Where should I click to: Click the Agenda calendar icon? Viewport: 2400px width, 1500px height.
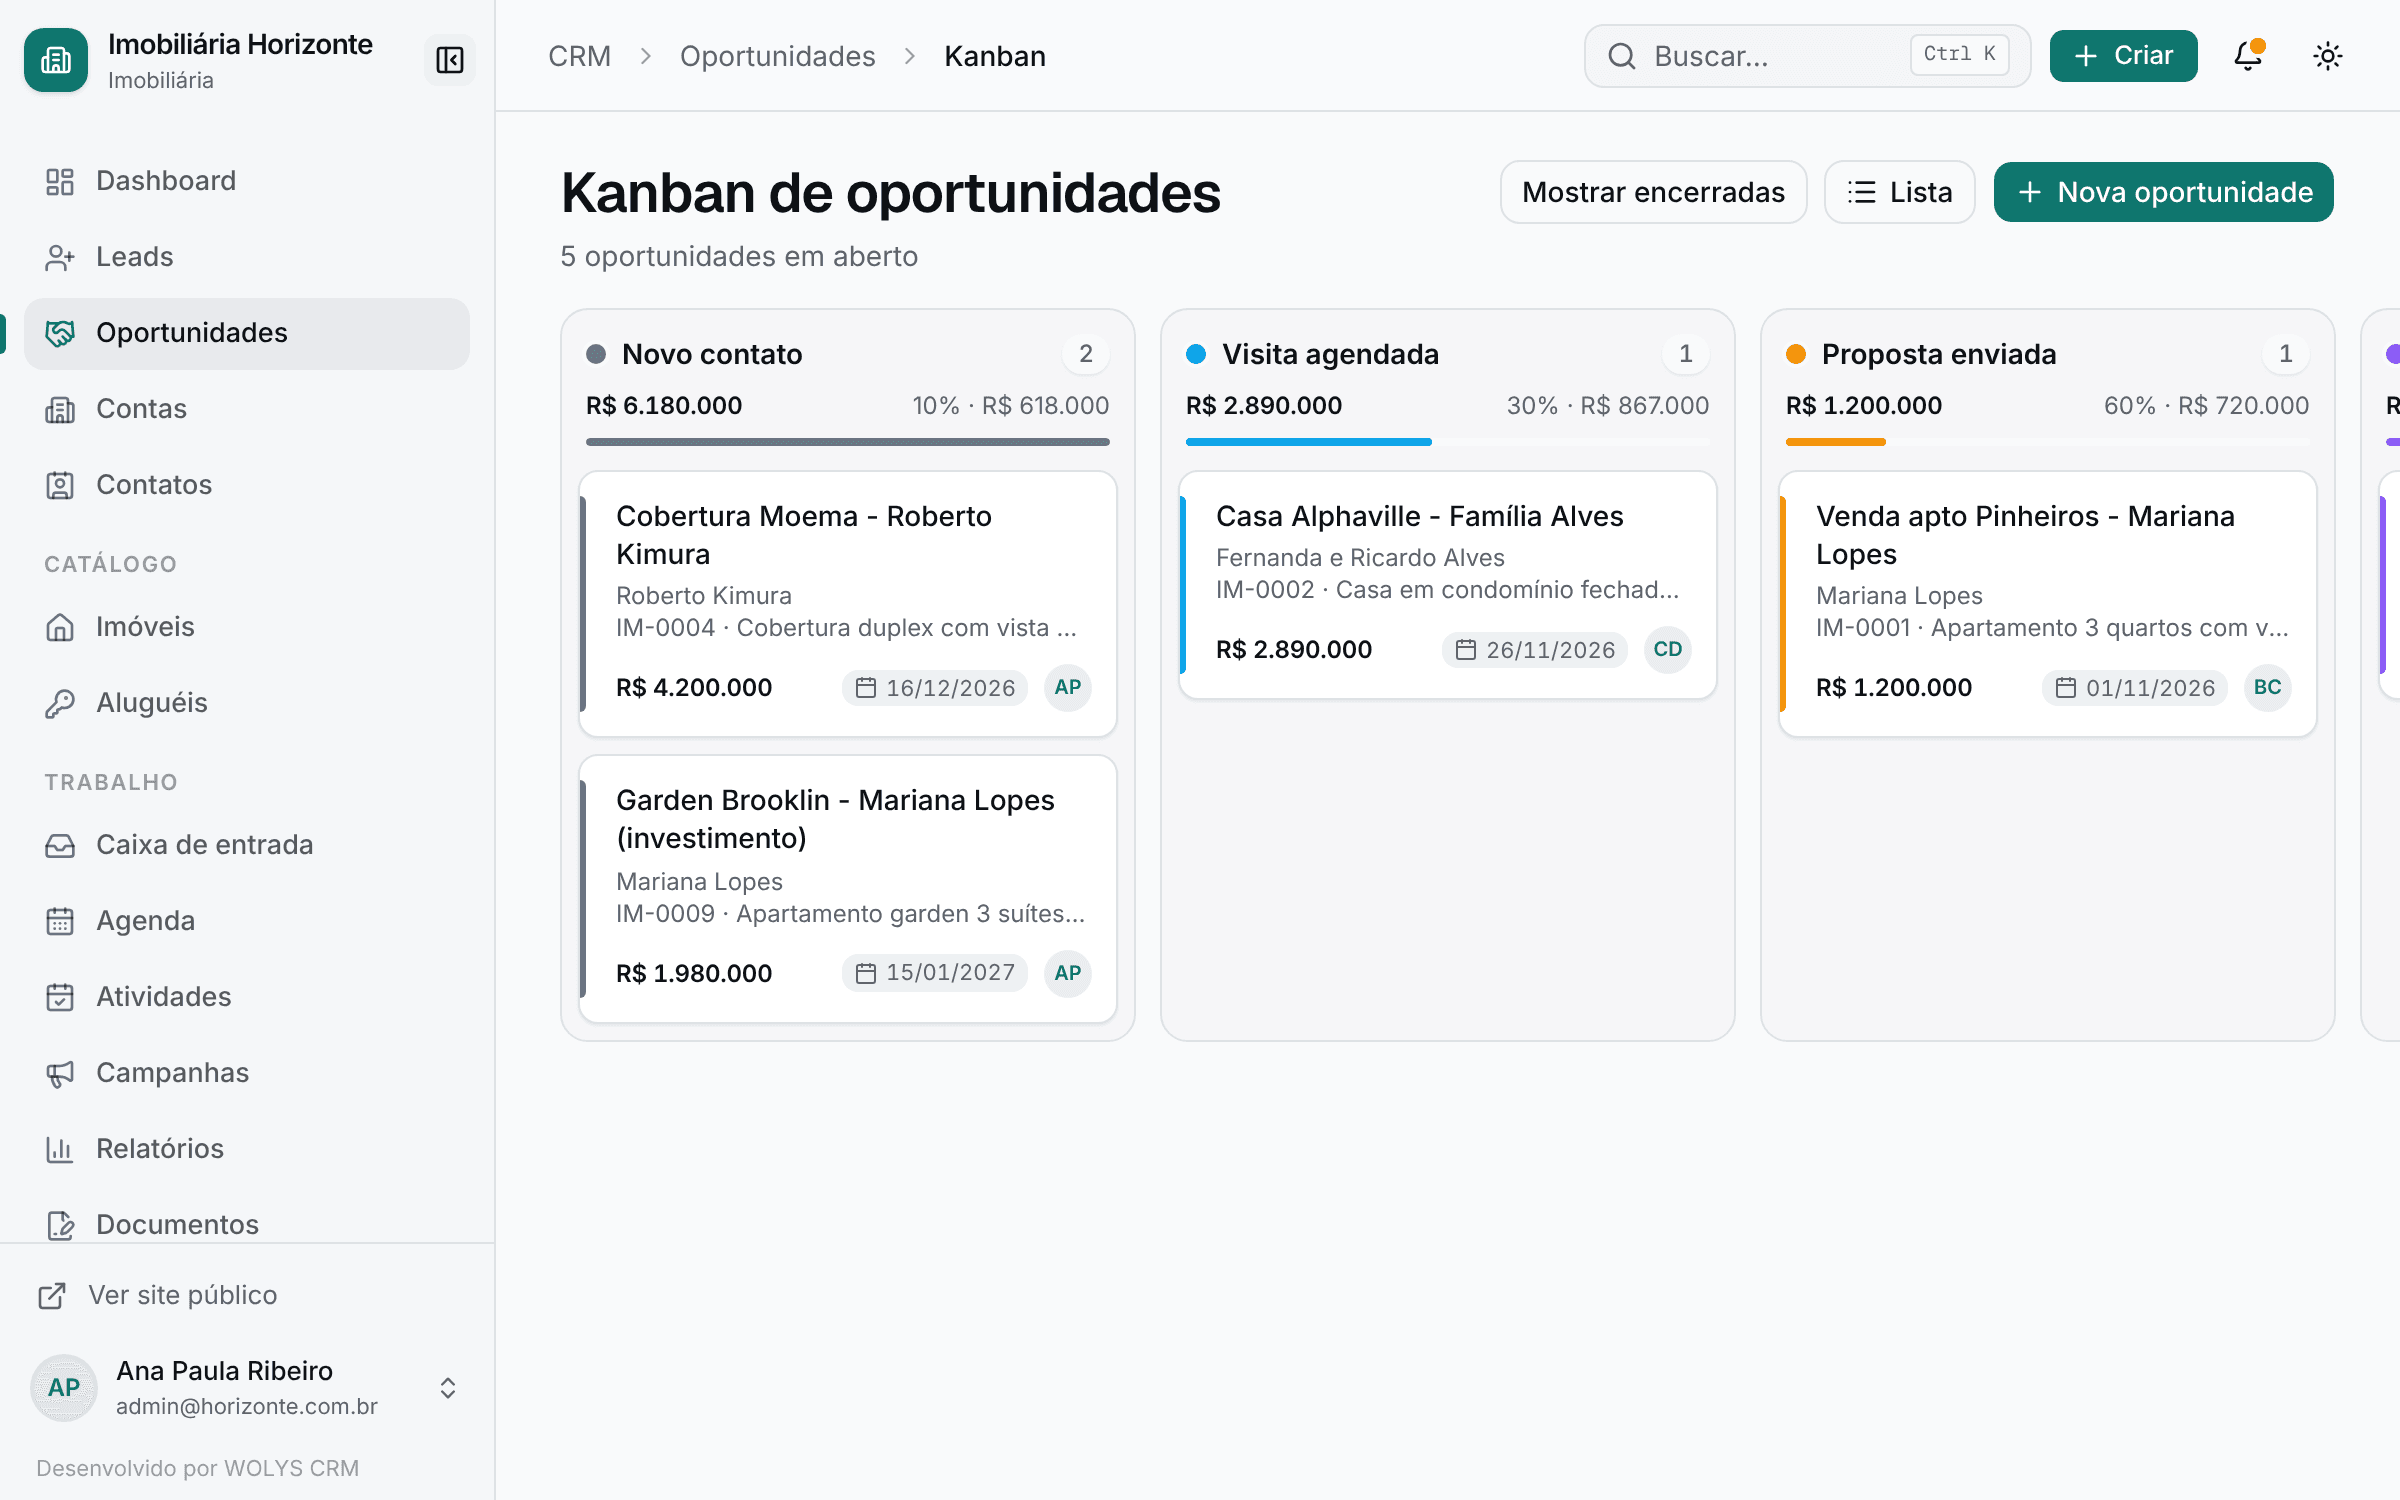pyautogui.click(x=60, y=921)
